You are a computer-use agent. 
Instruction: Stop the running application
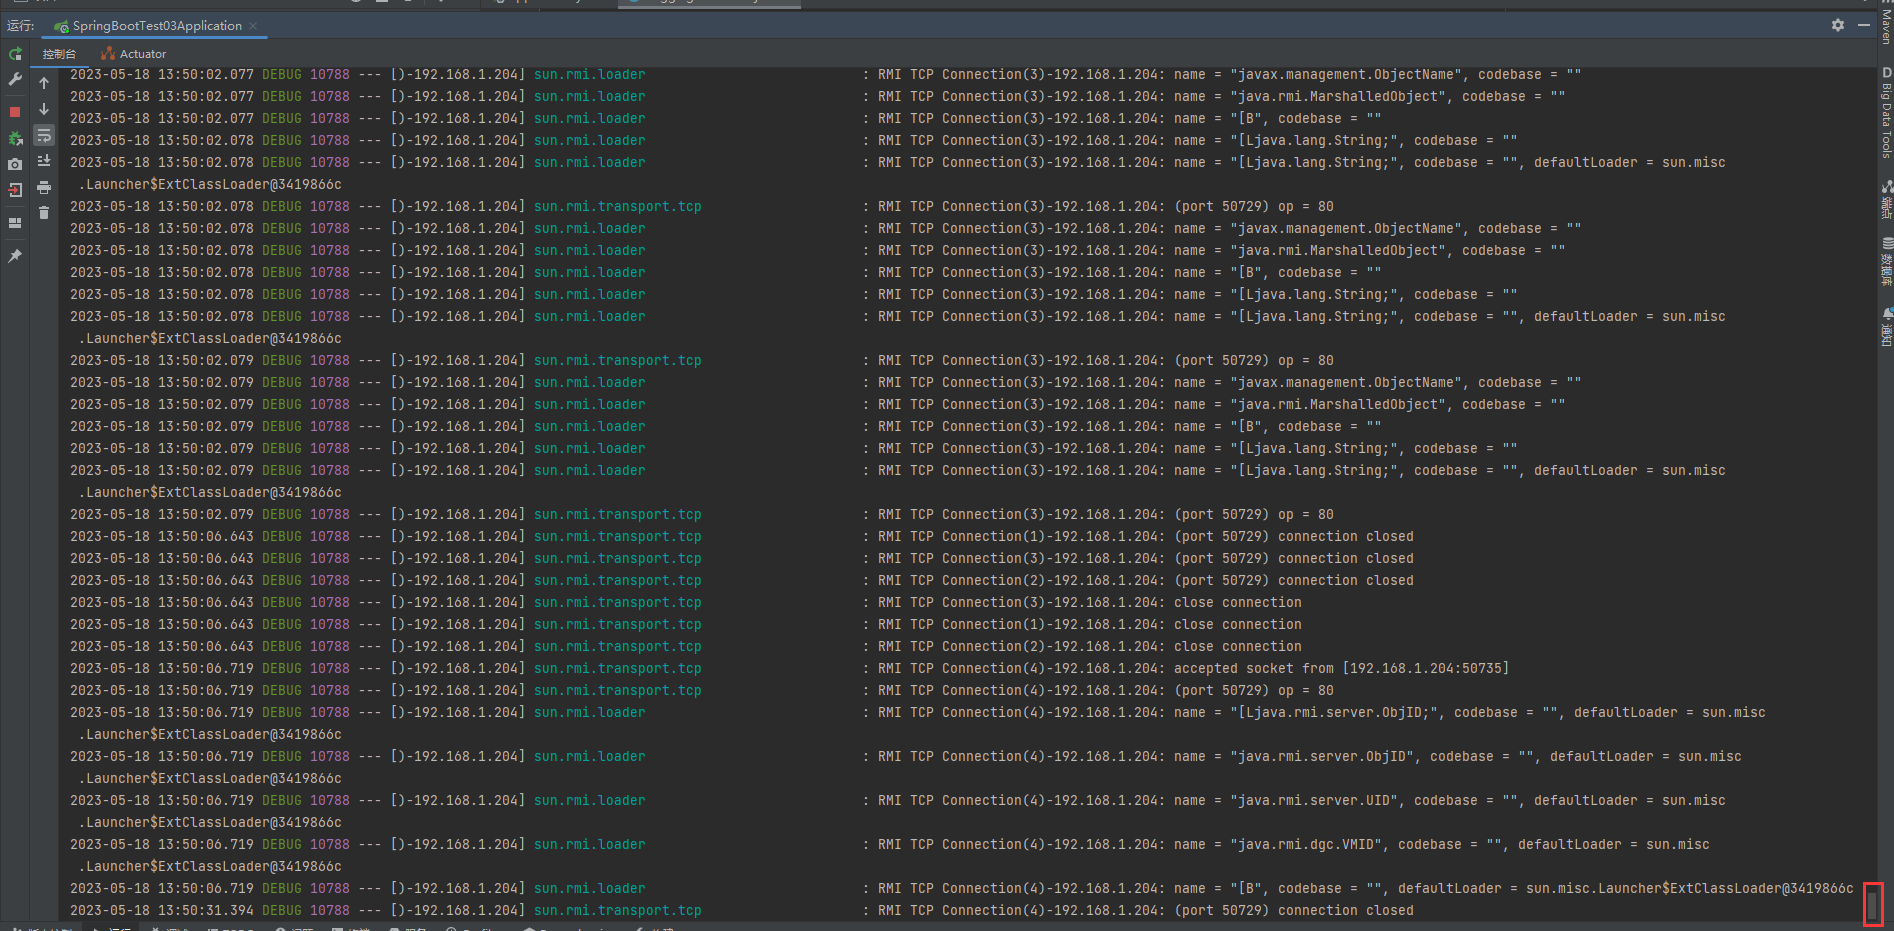15,112
